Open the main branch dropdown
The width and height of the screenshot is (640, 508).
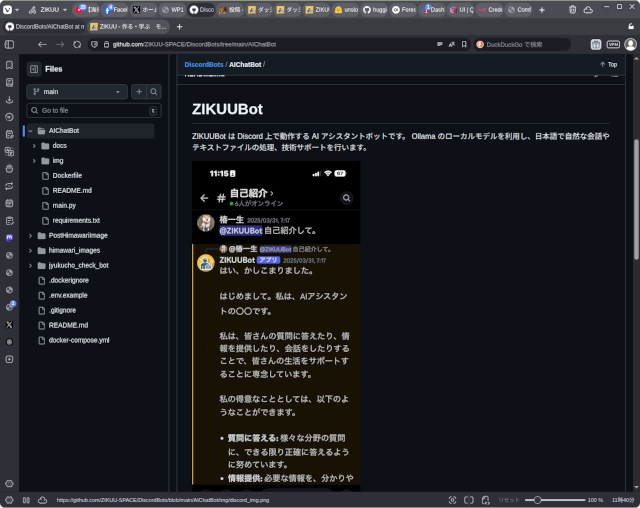tap(77, 92)
